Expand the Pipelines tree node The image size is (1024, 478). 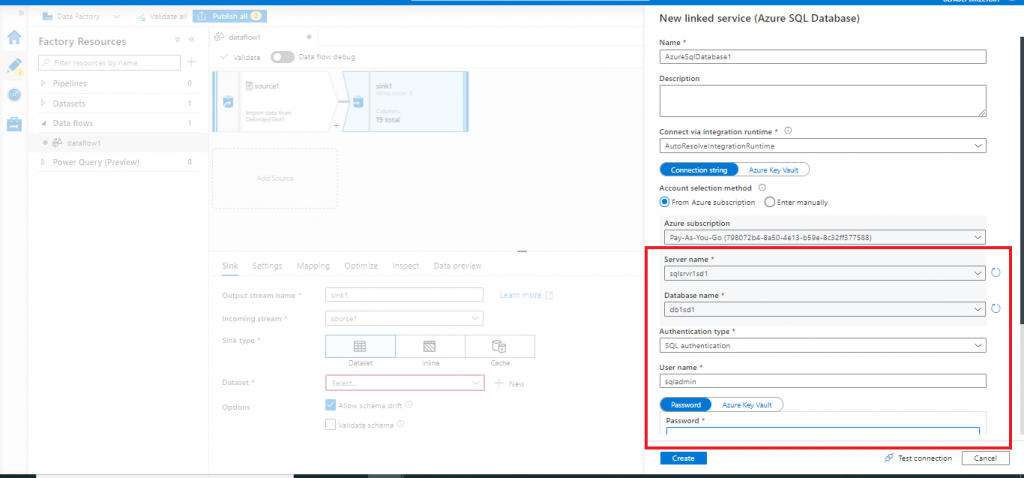pos(44,84)
